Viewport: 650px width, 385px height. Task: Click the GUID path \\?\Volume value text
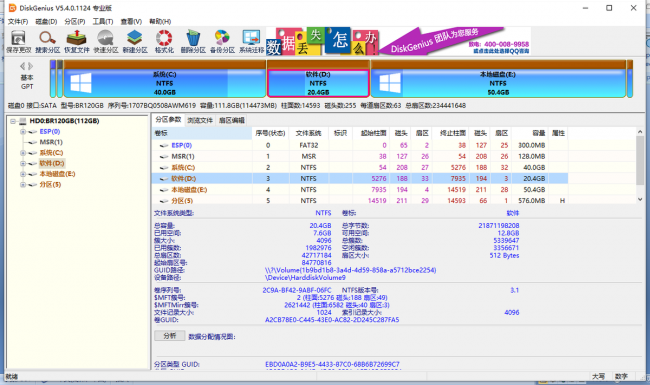(x=350, y=270)
